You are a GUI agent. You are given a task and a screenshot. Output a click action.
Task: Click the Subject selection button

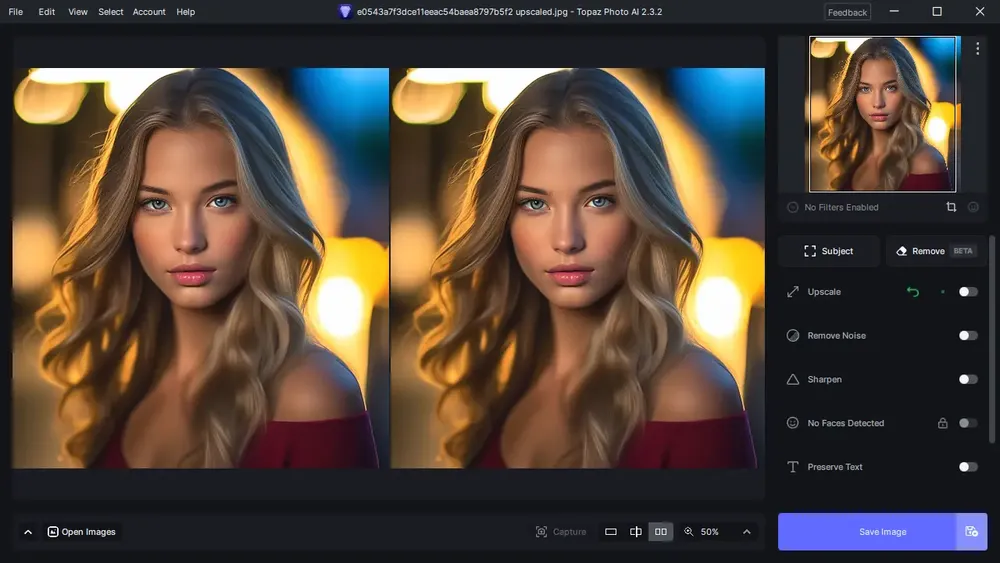828,251
